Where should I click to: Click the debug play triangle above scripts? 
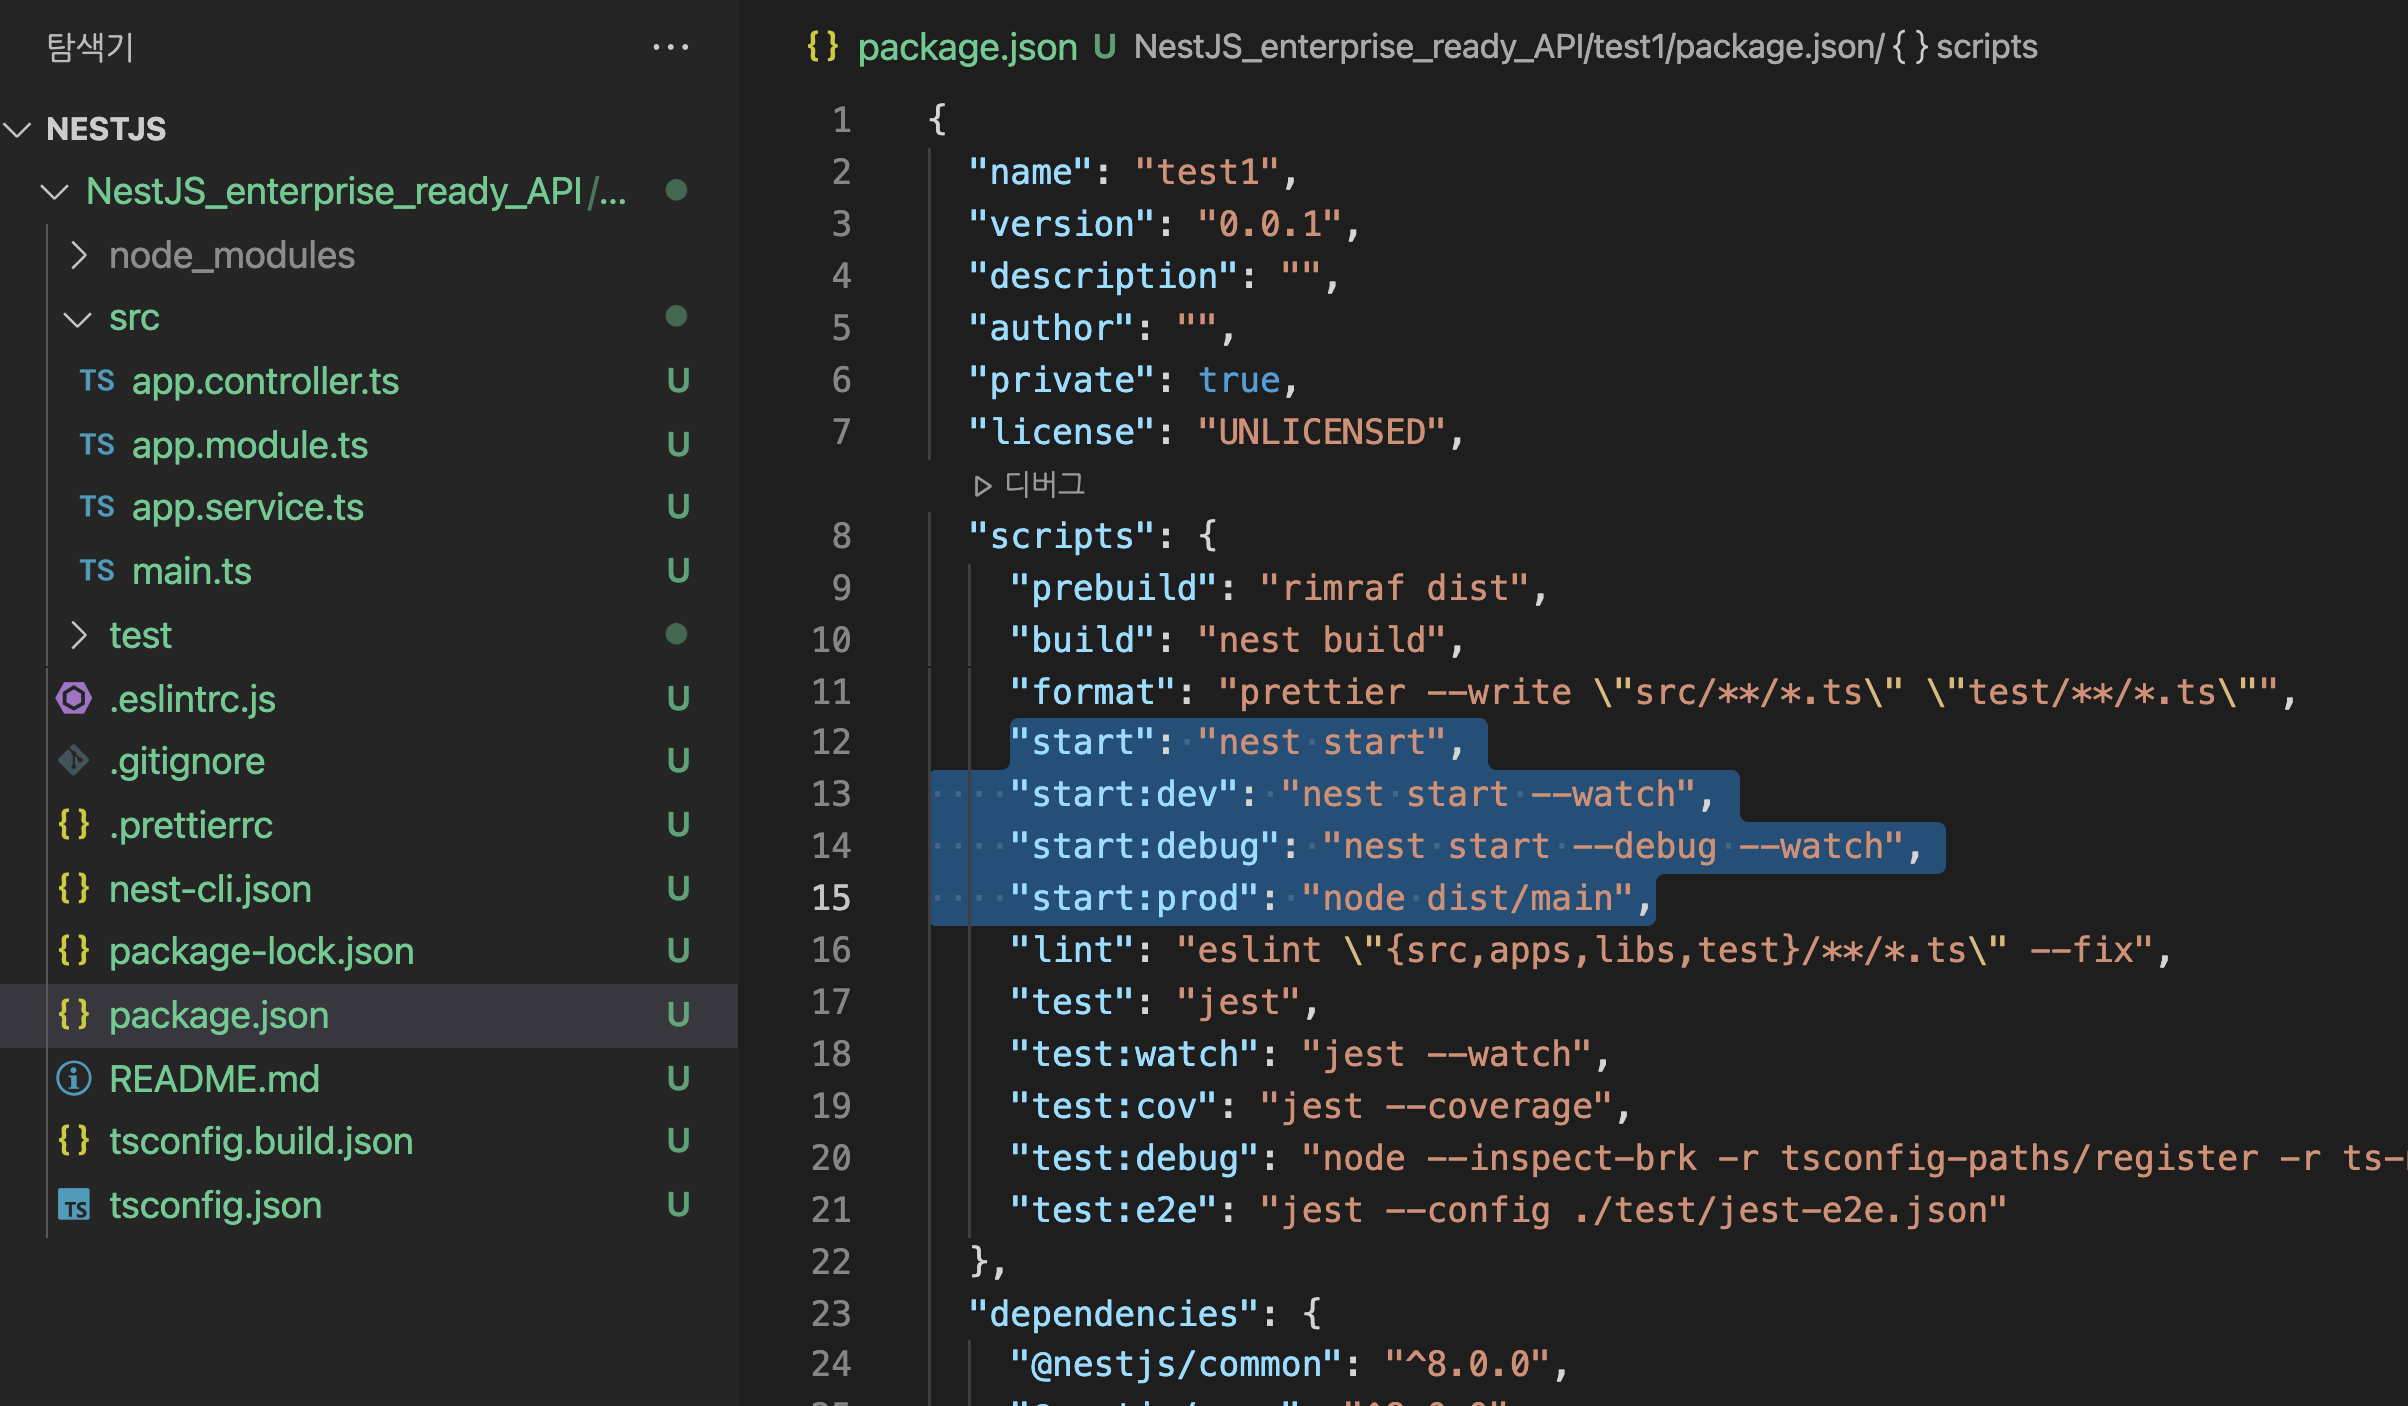(982, 485)
